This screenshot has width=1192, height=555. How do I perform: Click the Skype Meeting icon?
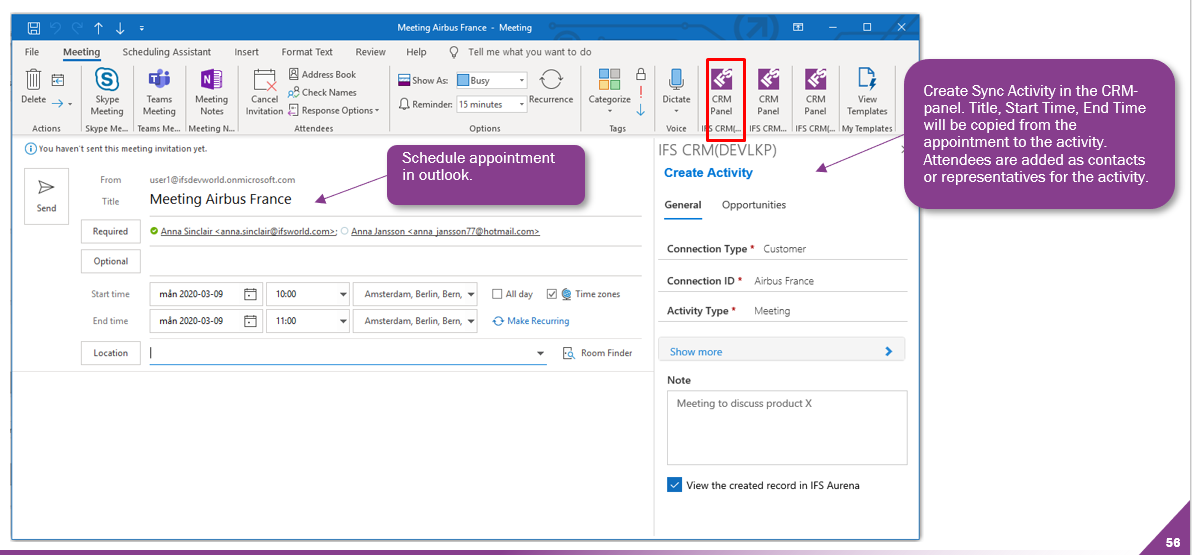[x=107, y=81]
